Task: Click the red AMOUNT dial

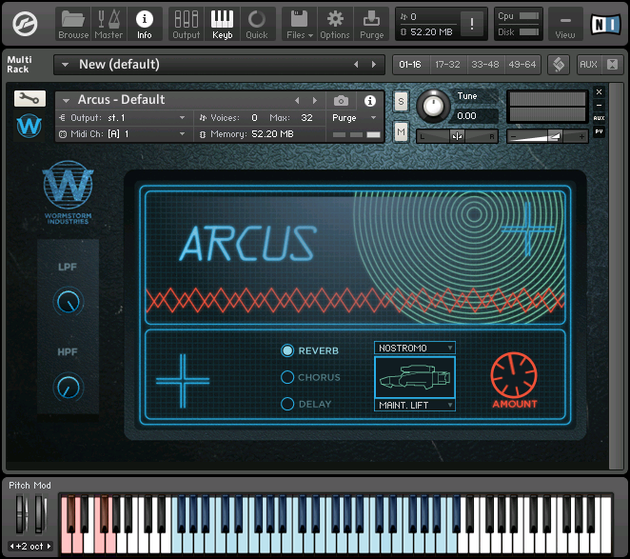Action: click(514, 375)
